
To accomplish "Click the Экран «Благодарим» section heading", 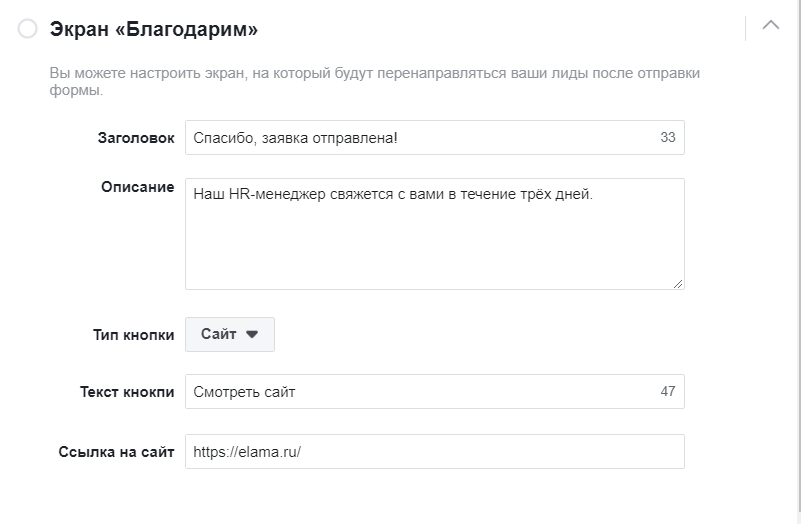I will point(154,29).
